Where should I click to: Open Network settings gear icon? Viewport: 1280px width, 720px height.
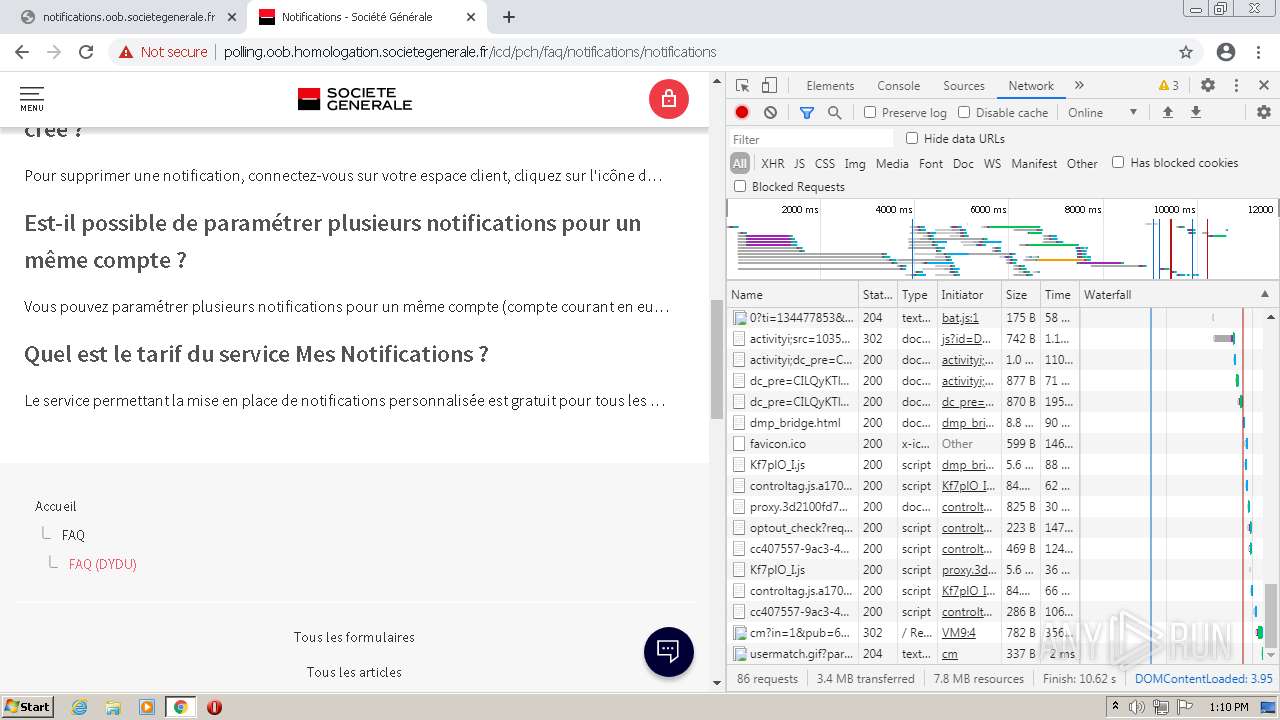tap(1264, 112)
